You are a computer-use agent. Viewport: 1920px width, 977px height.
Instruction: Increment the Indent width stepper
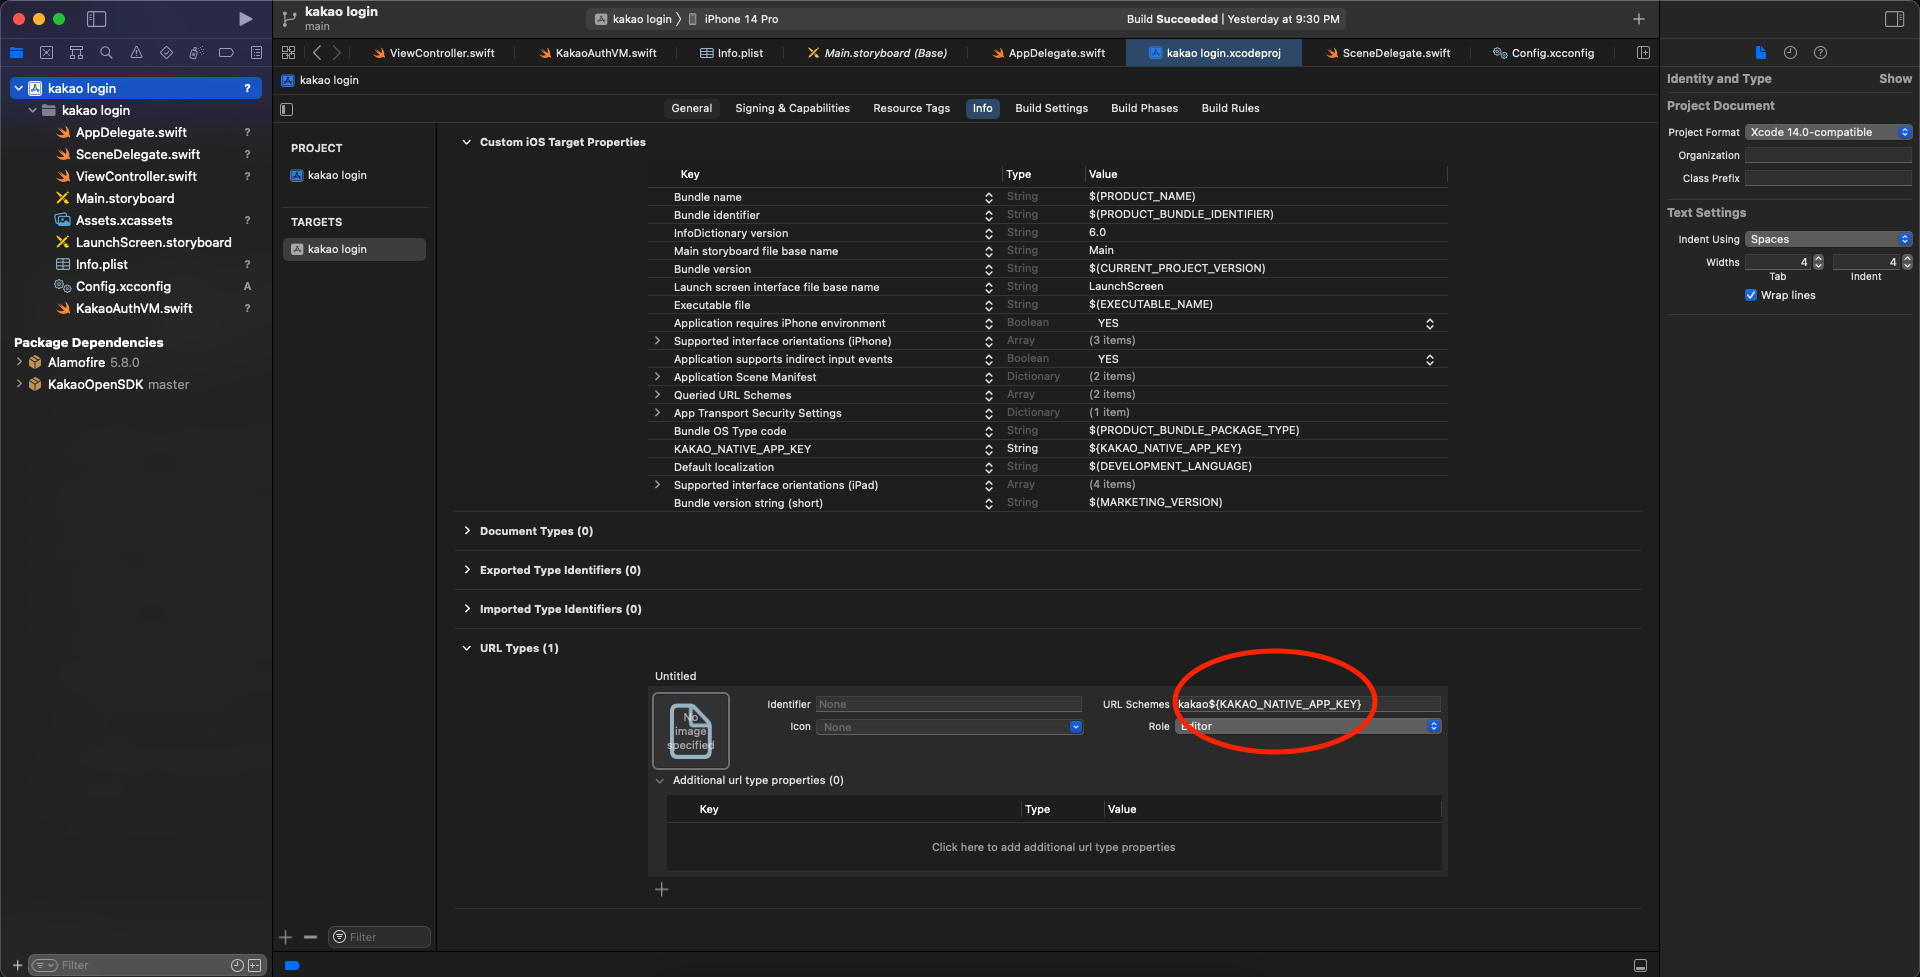pos(1907,258)
